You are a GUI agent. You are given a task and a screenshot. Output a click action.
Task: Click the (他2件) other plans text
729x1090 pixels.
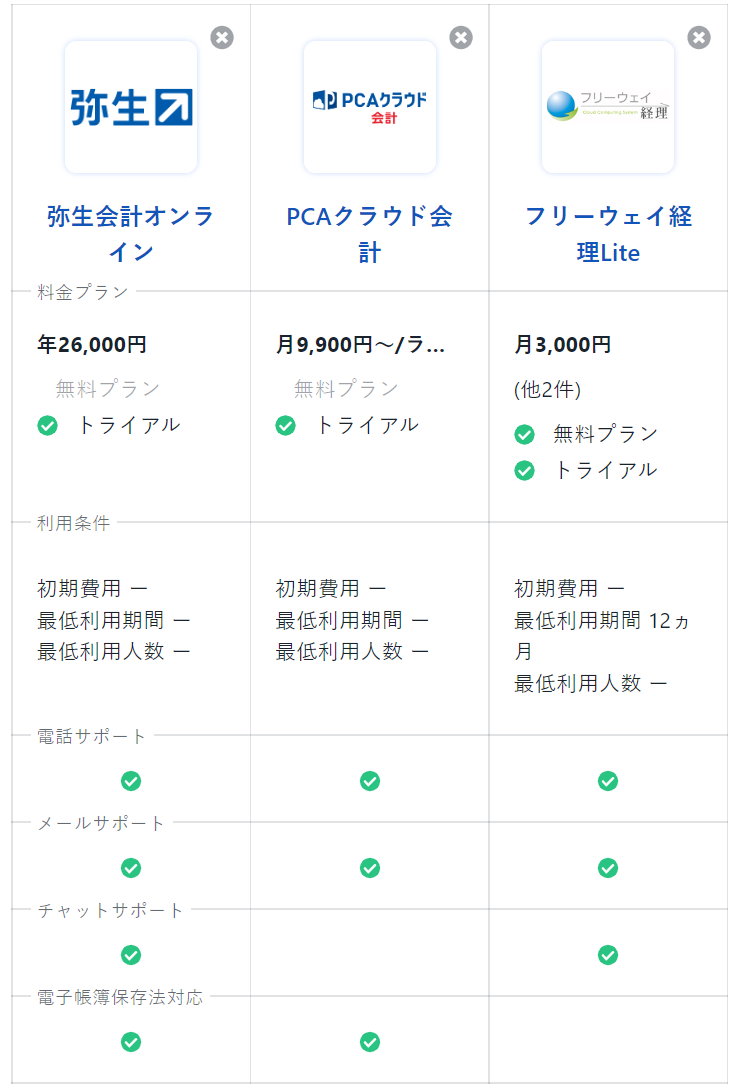pos(547,390)
